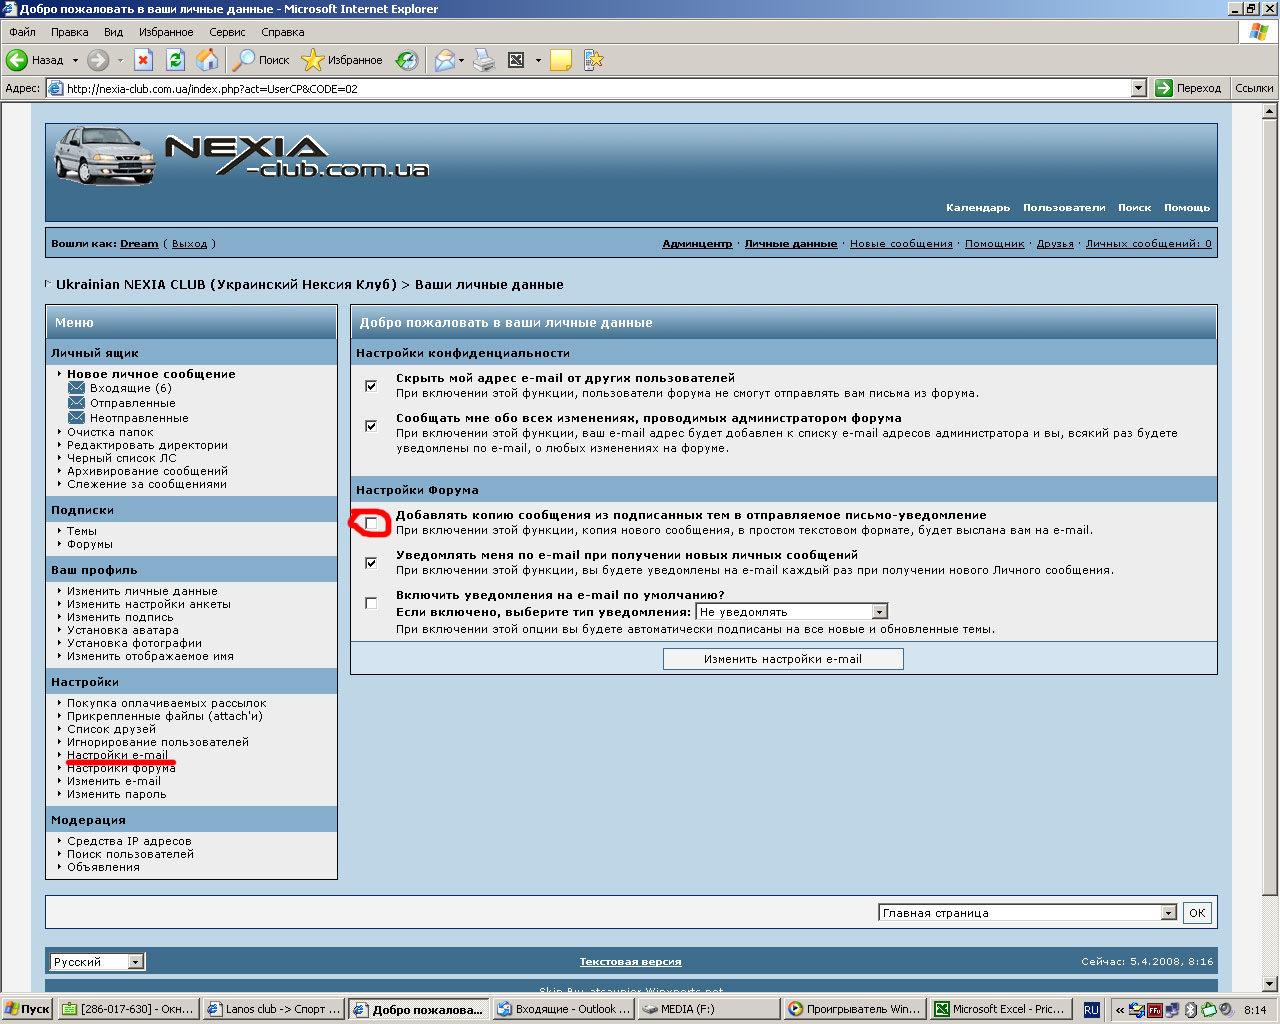The height and width of the screenshot is (1024, 1280).
Task: Open Search with the magnifier icon
Action: click(x=244, y=60)
